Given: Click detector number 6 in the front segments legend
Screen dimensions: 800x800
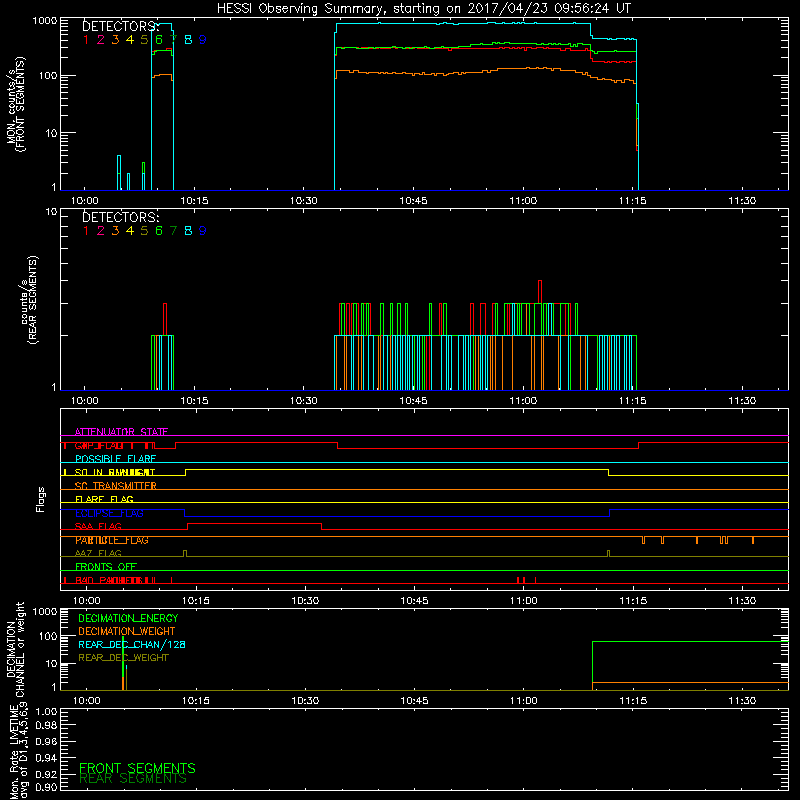Looking at the screenshot, I should pos(159,39).
